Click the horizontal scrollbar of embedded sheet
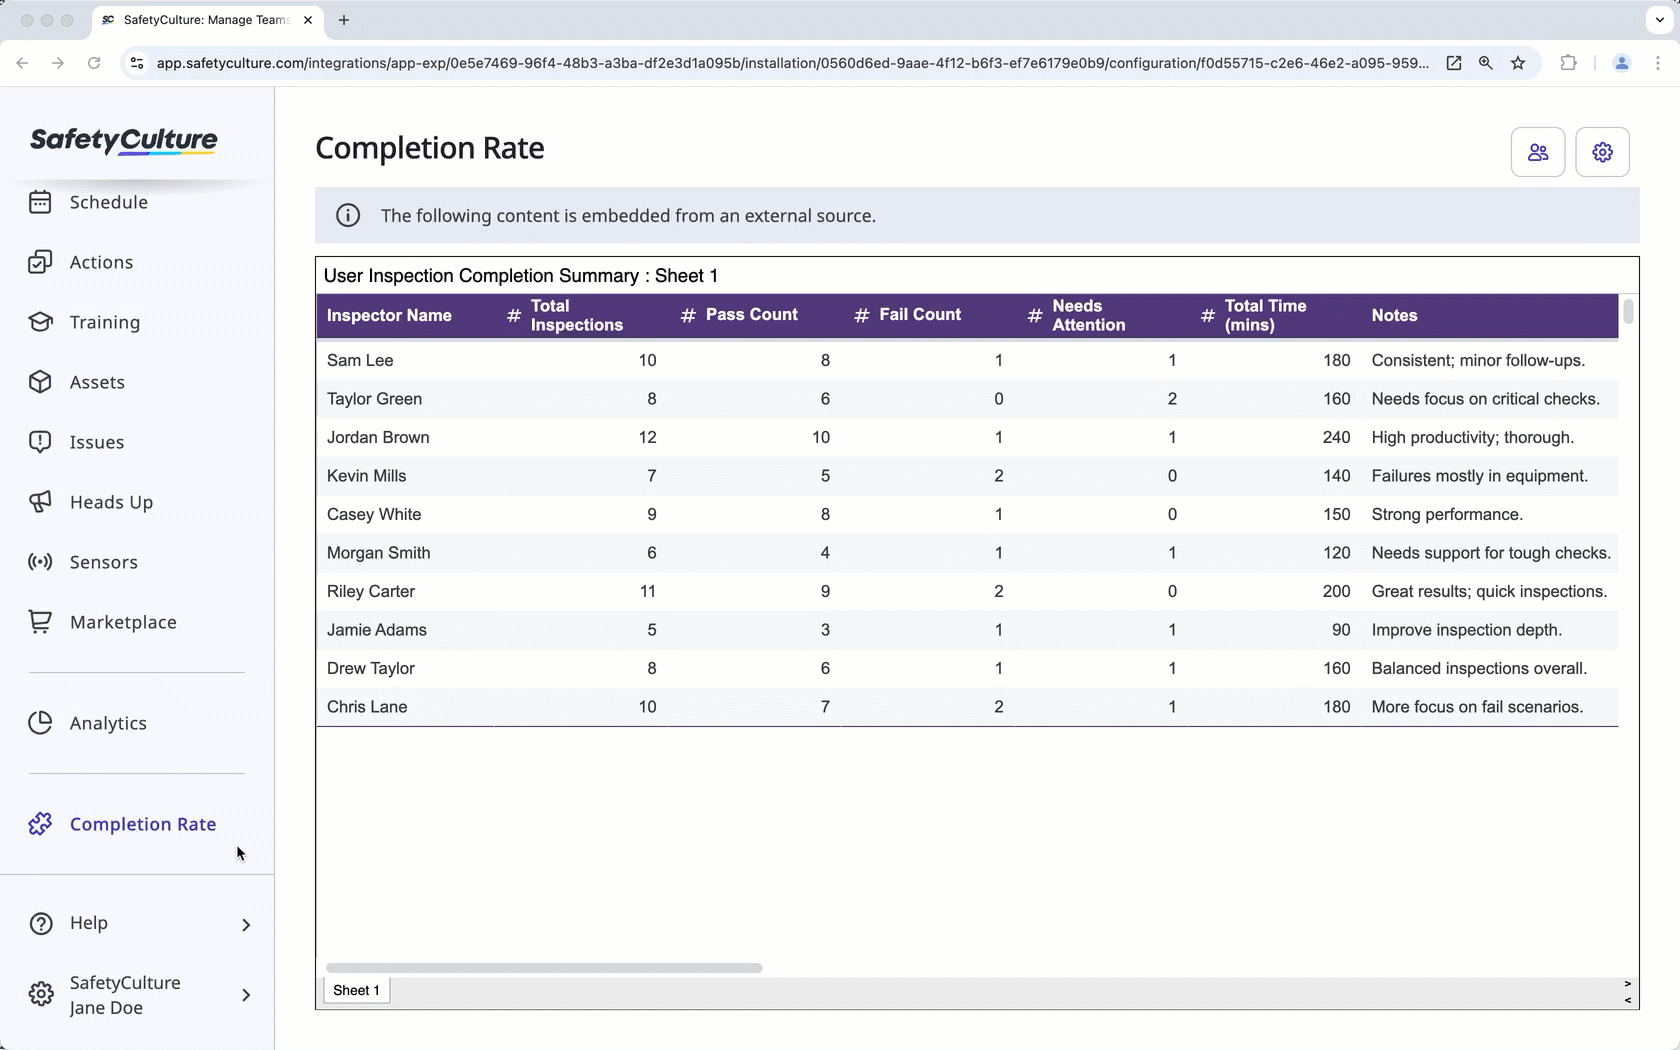 (x=544, y=968)
